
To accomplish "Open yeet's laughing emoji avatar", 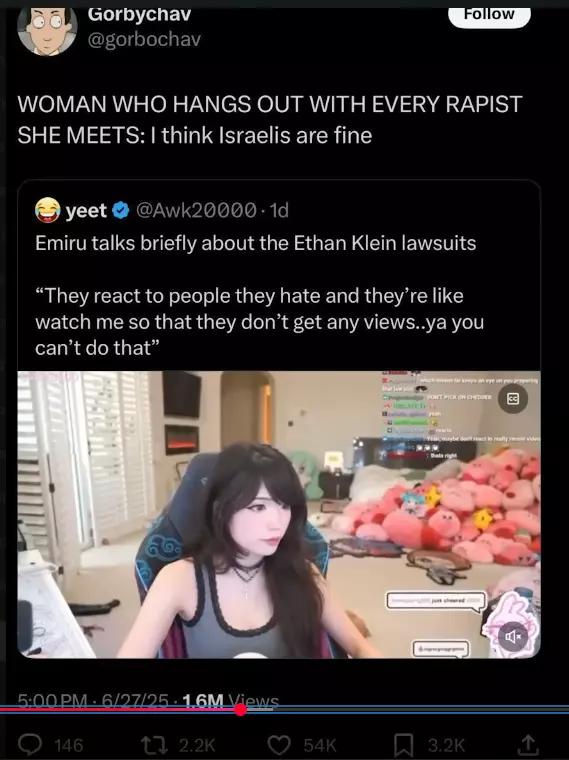I will pyautogui.click(x=47, y=210).
